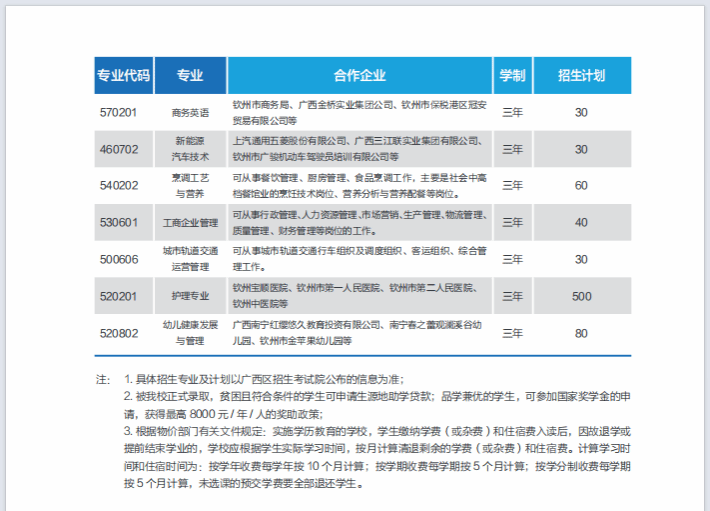Viewport: 710px width, 511px height.
Task: Click the 招生计划 column header
Action: click(x=581, y=75)
